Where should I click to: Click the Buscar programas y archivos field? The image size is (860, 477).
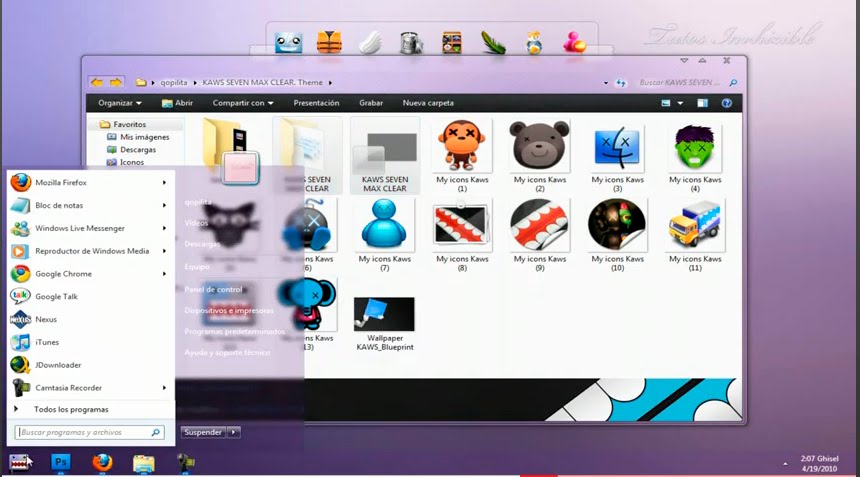coord(89,432)
